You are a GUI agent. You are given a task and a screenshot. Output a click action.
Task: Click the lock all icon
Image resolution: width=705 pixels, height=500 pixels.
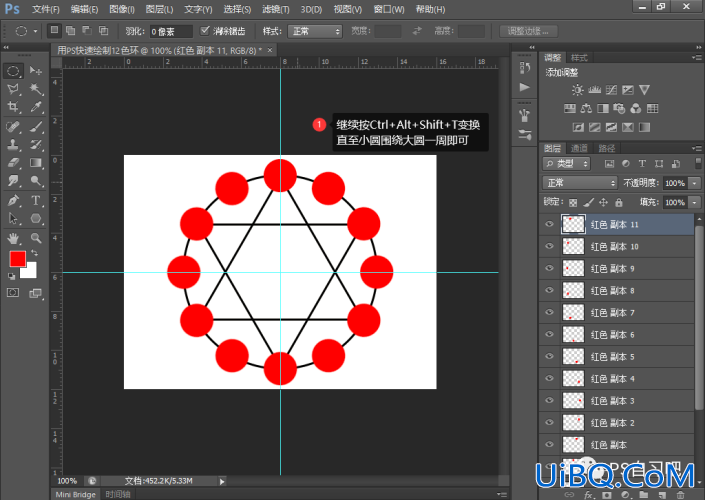tap(619, 202)
